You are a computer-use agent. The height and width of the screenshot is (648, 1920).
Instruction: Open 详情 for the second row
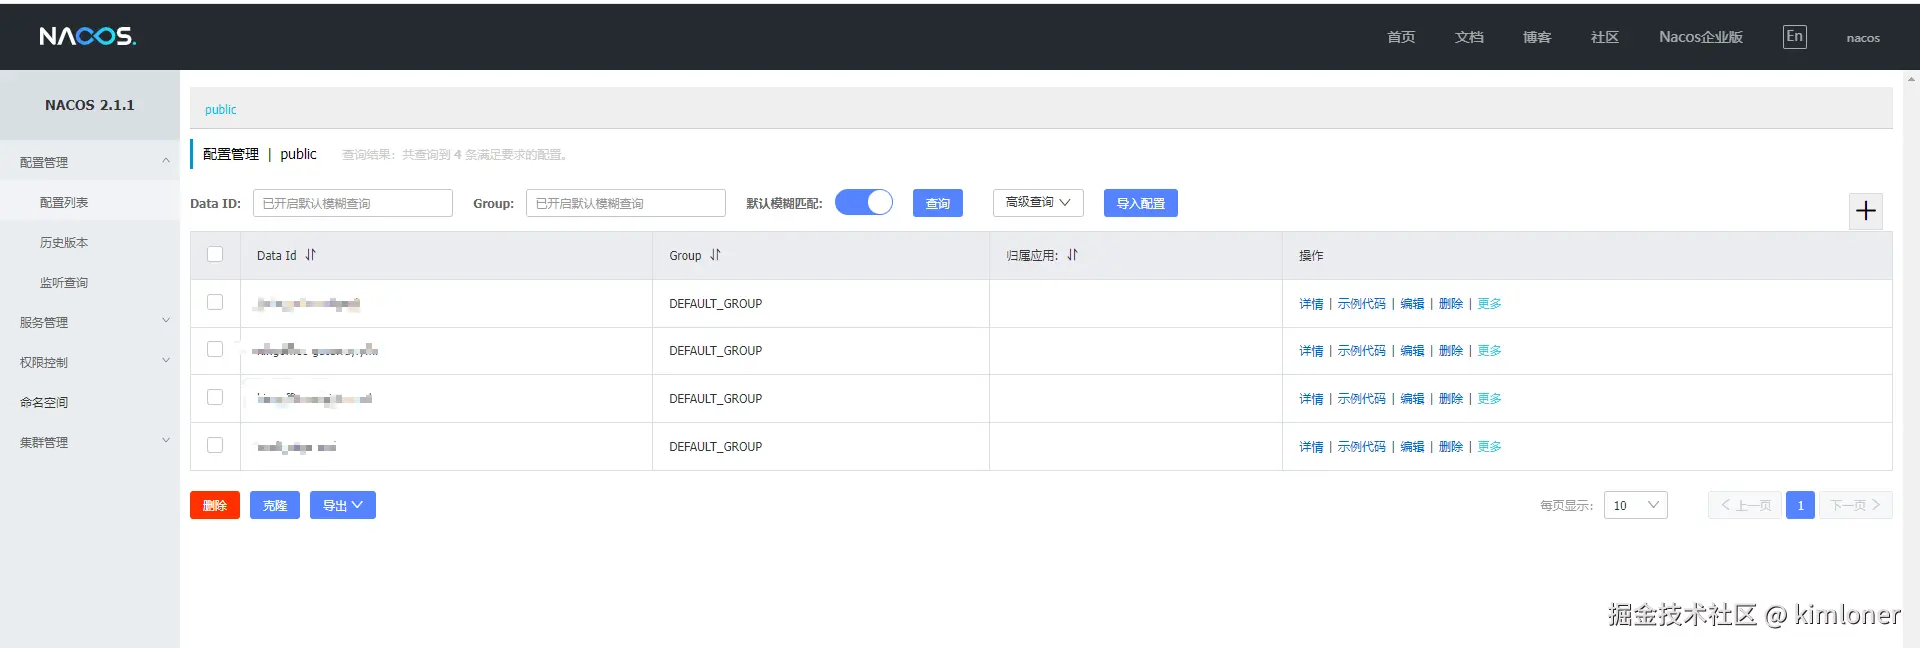[1311, 350]
